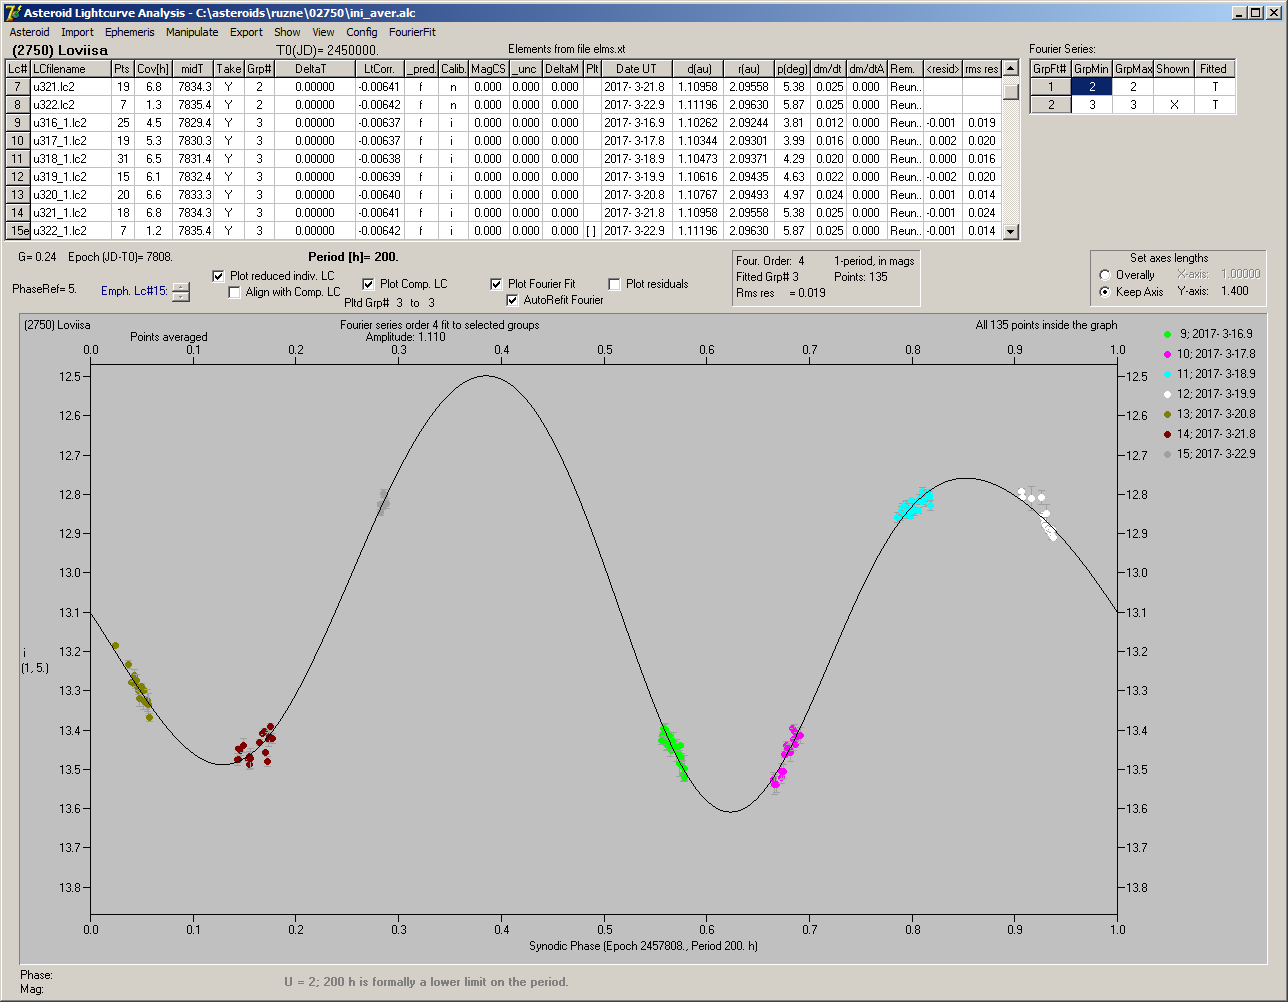
Task: Open the Show menu
Action: click(287, 32)
